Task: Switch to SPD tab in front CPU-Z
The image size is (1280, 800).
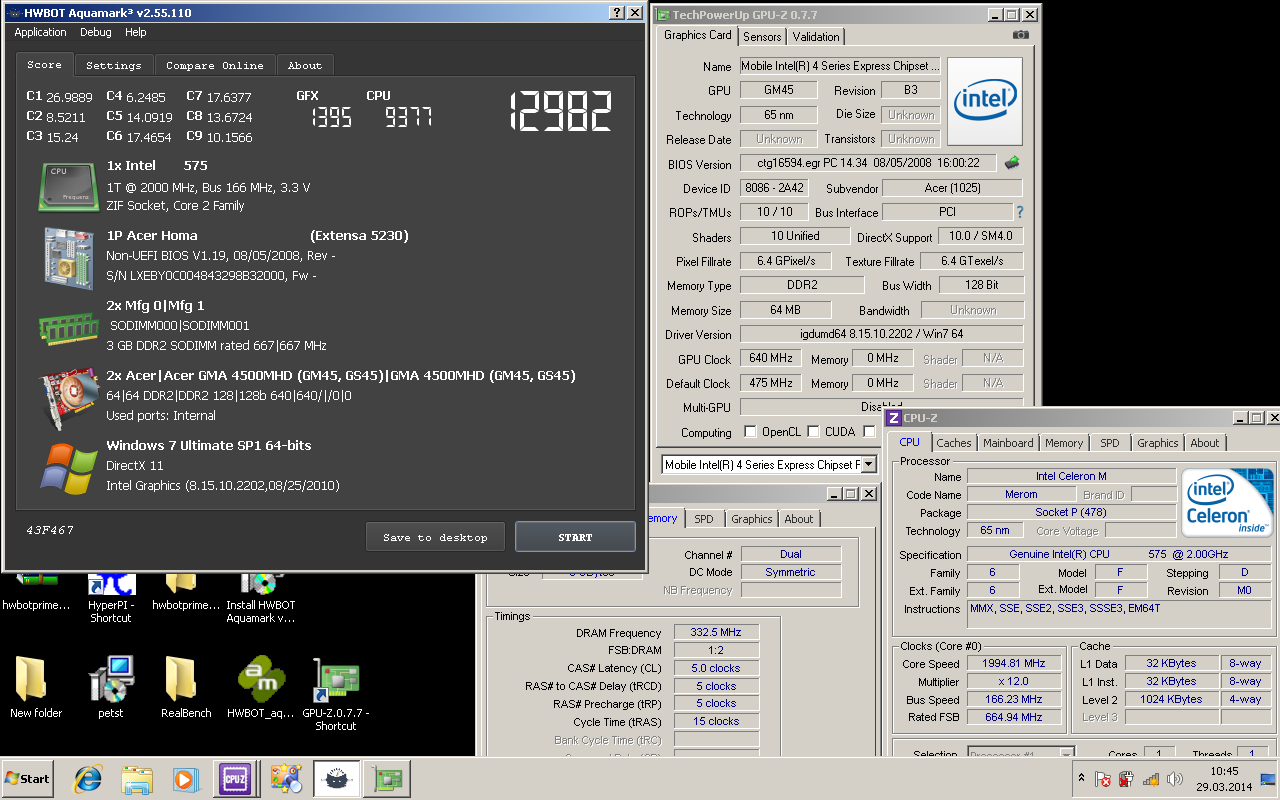Action: [x=1110, y=443]
